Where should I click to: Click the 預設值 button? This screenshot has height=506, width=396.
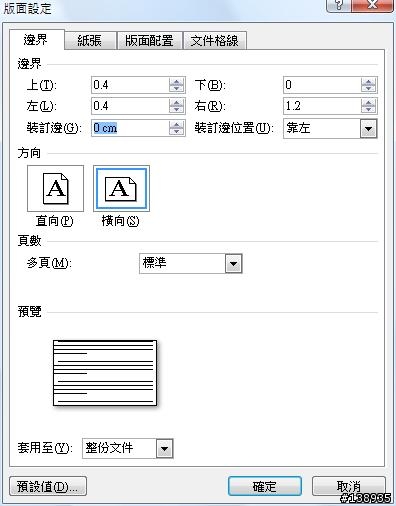point(48,486)
